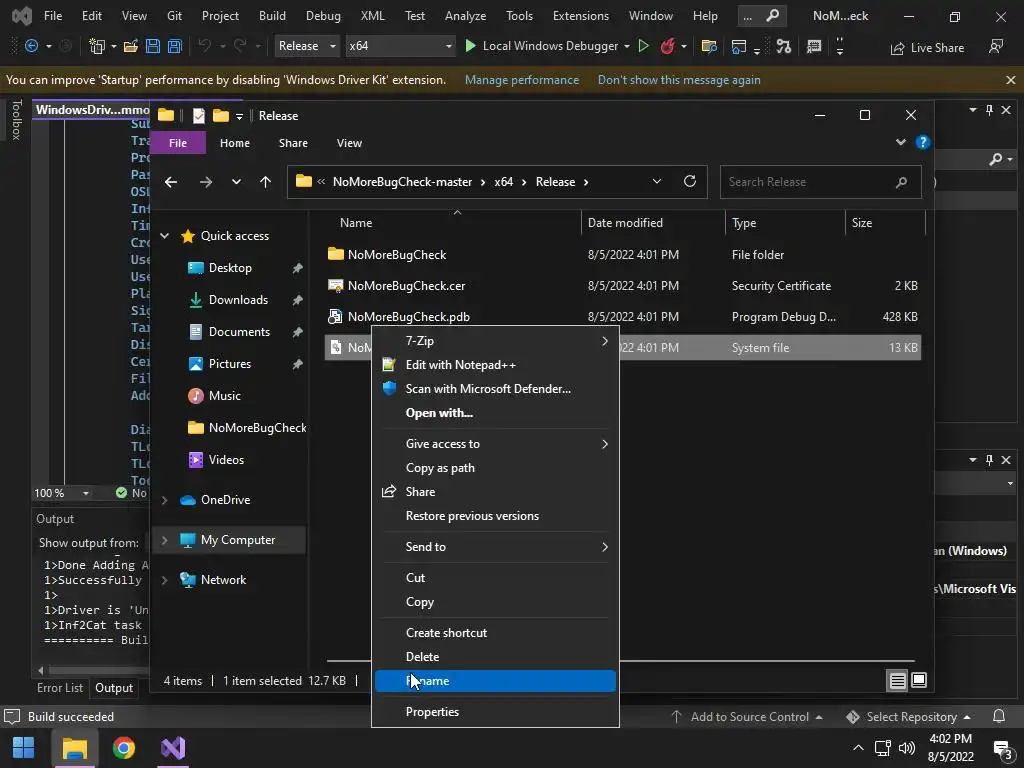Choose Edit with Notepad++ from context menu
Image resolution: width=1024 pixels, height=768 pixels.
pos(495,365)
